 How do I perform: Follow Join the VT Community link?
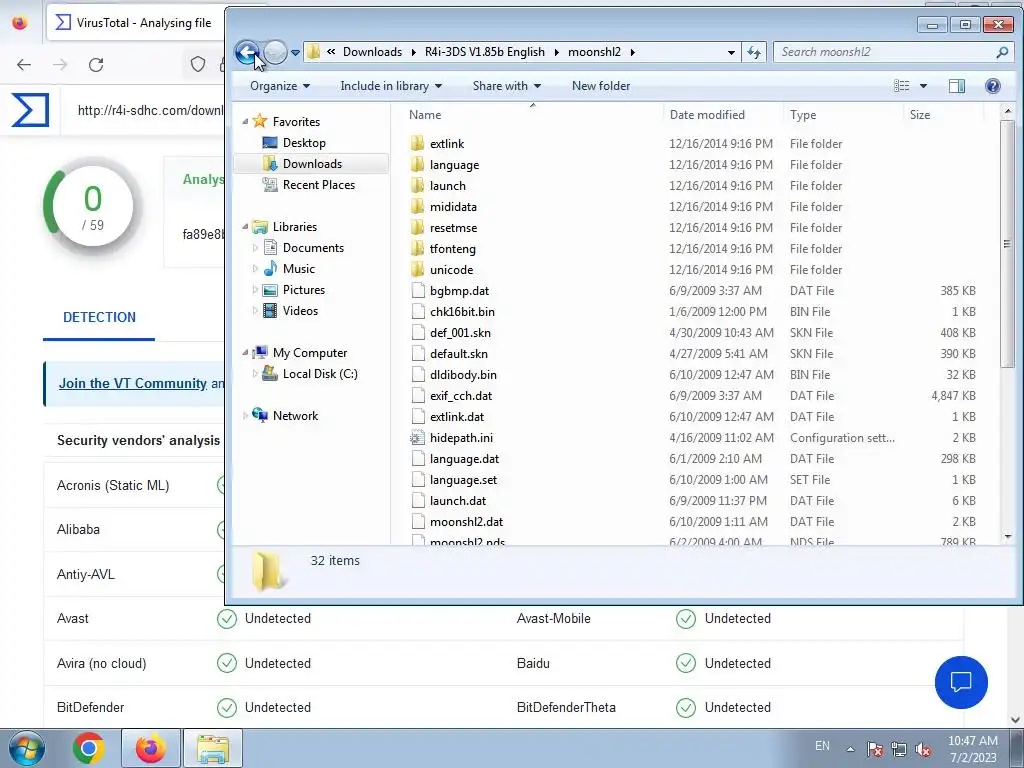(133, 383)
